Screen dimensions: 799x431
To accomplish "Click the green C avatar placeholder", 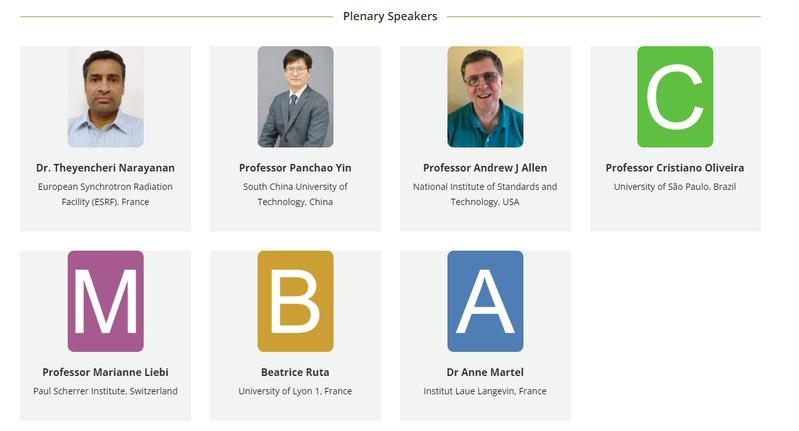I will click(675, 97).
